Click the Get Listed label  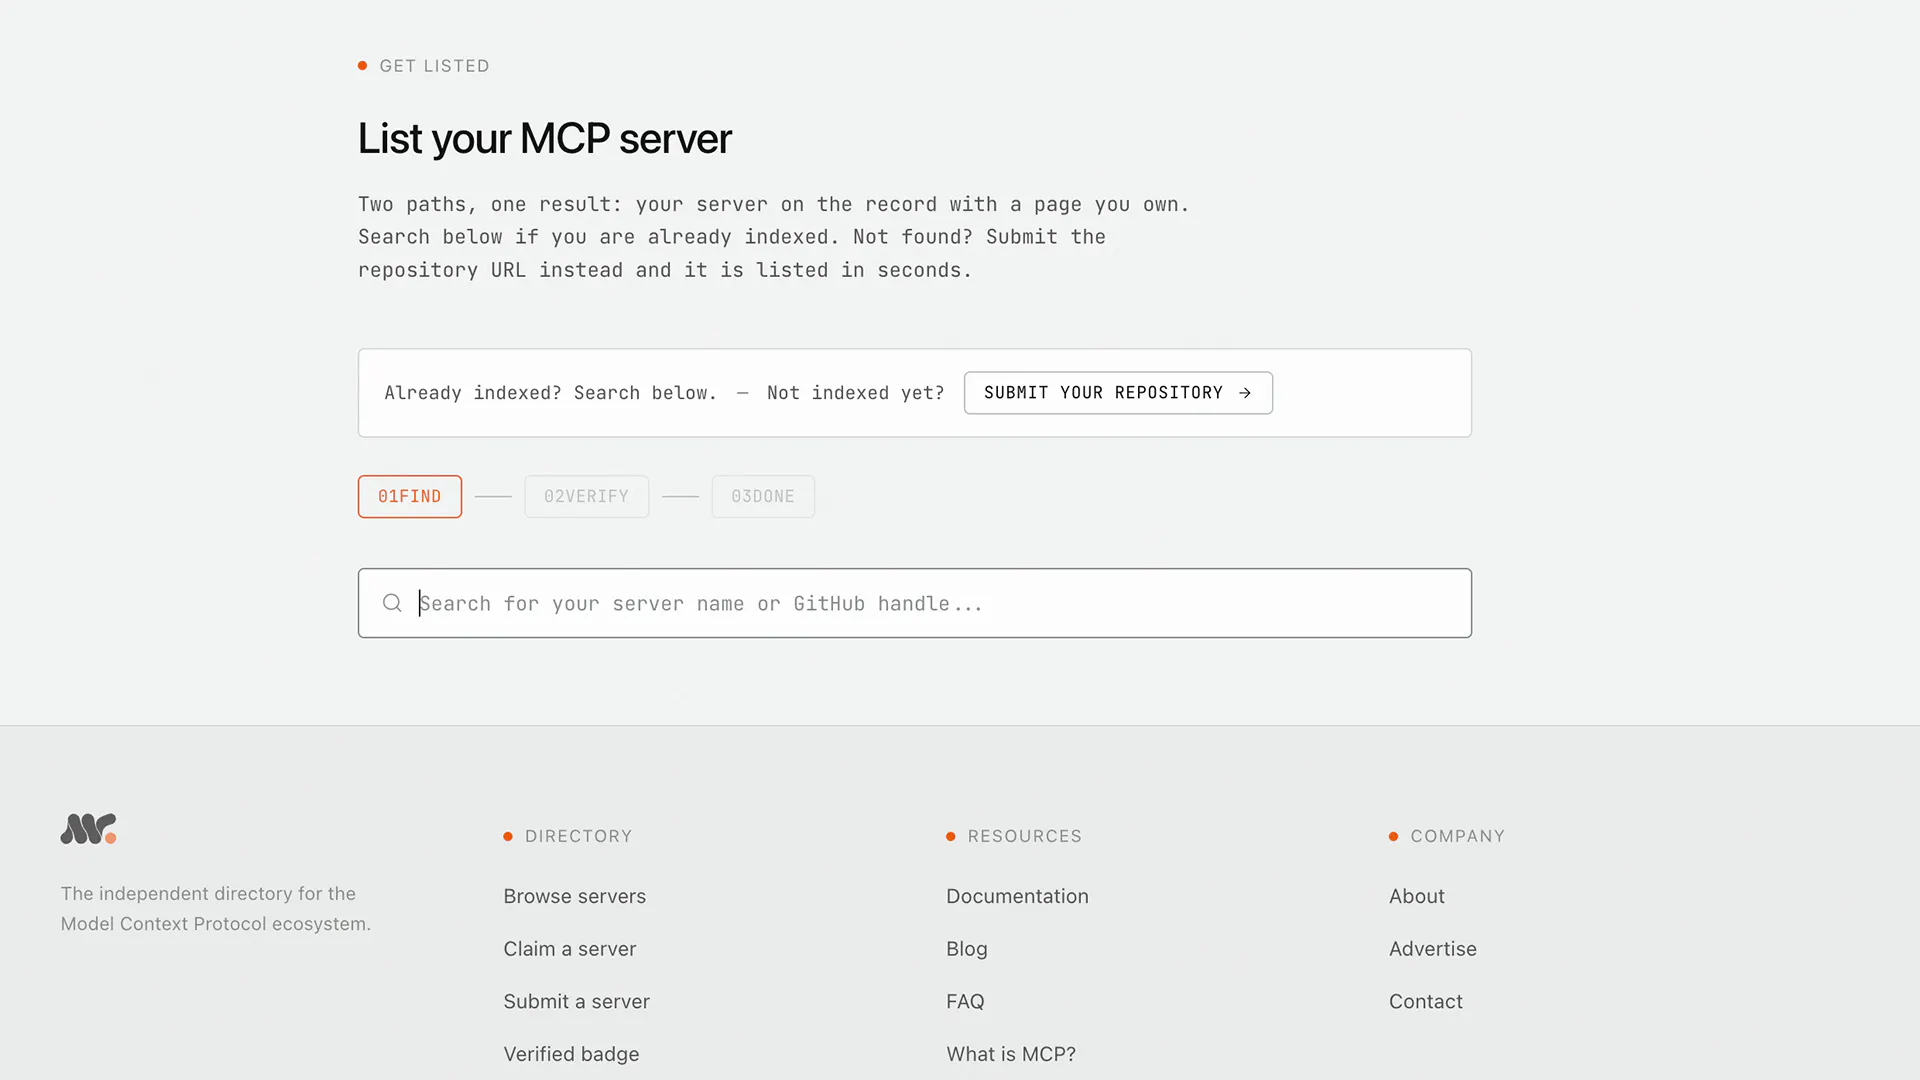[434, 66]
